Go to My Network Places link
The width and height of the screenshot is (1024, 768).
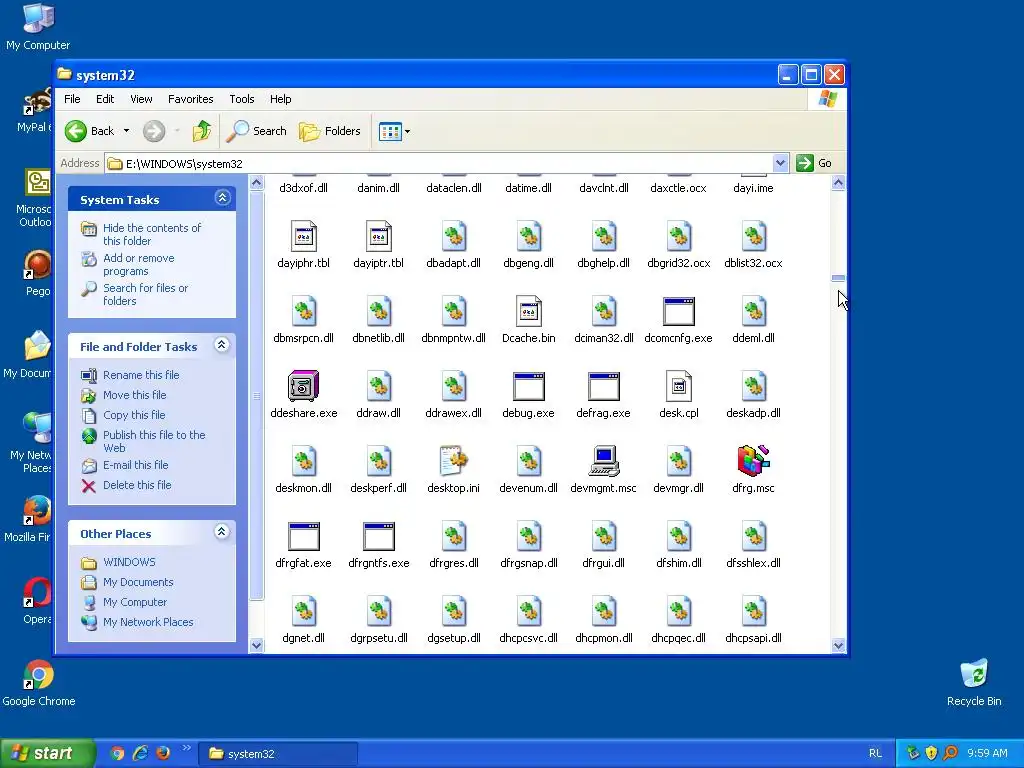tap(148, 622)
